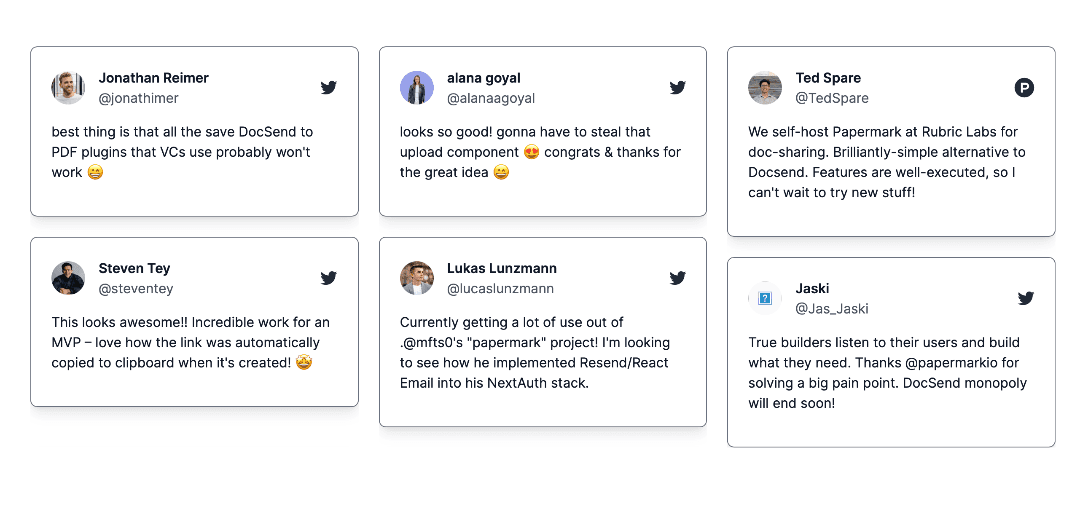Open Jonathan Reimer's profile photo
Viewport: 1080px width, 509px height.
(68, 88)
